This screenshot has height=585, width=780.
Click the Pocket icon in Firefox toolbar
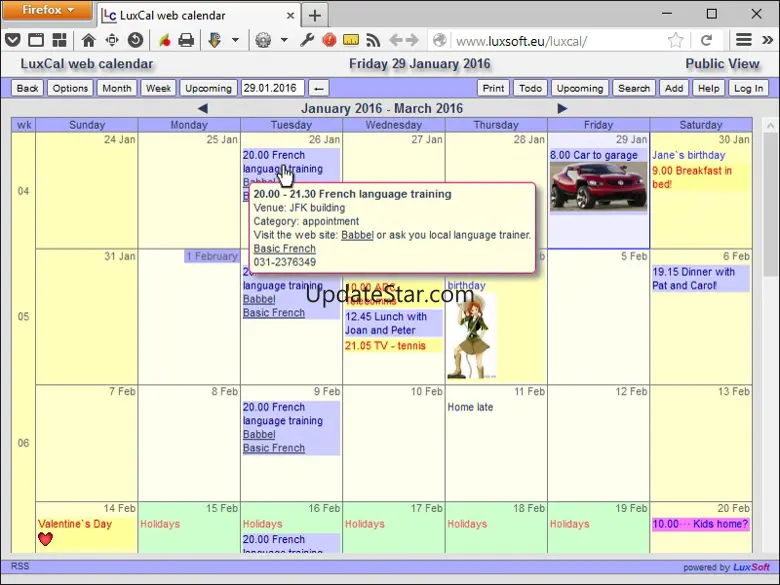coord(12,40)
